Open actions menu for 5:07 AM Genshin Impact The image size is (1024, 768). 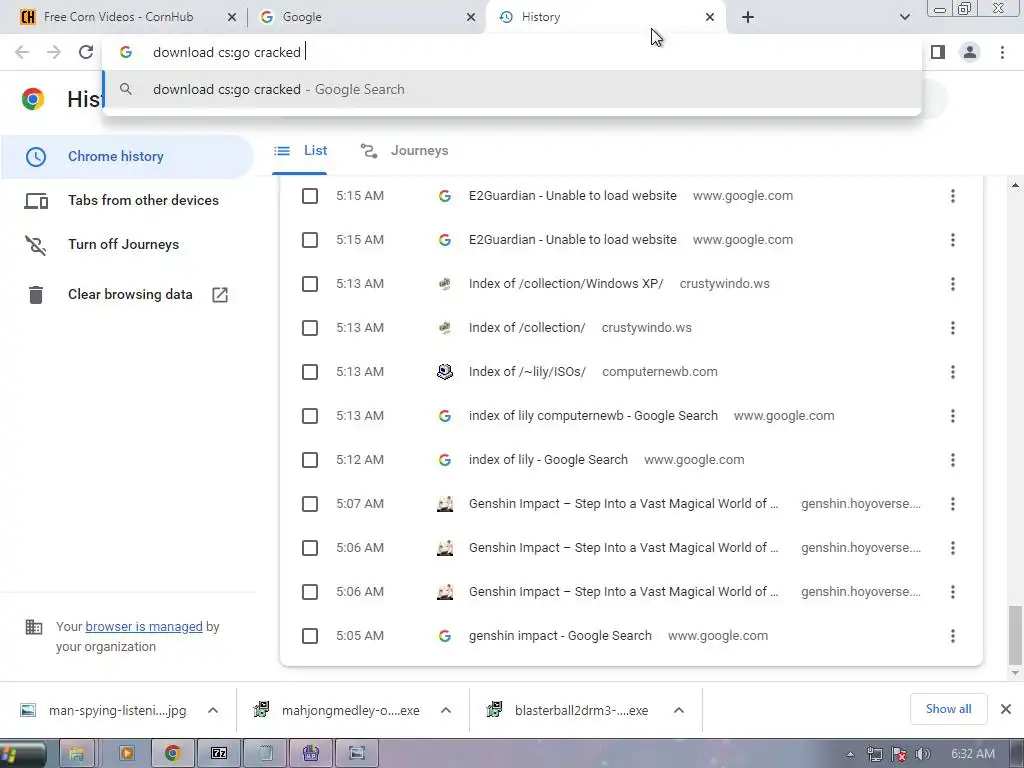click(x=953, y=504)
